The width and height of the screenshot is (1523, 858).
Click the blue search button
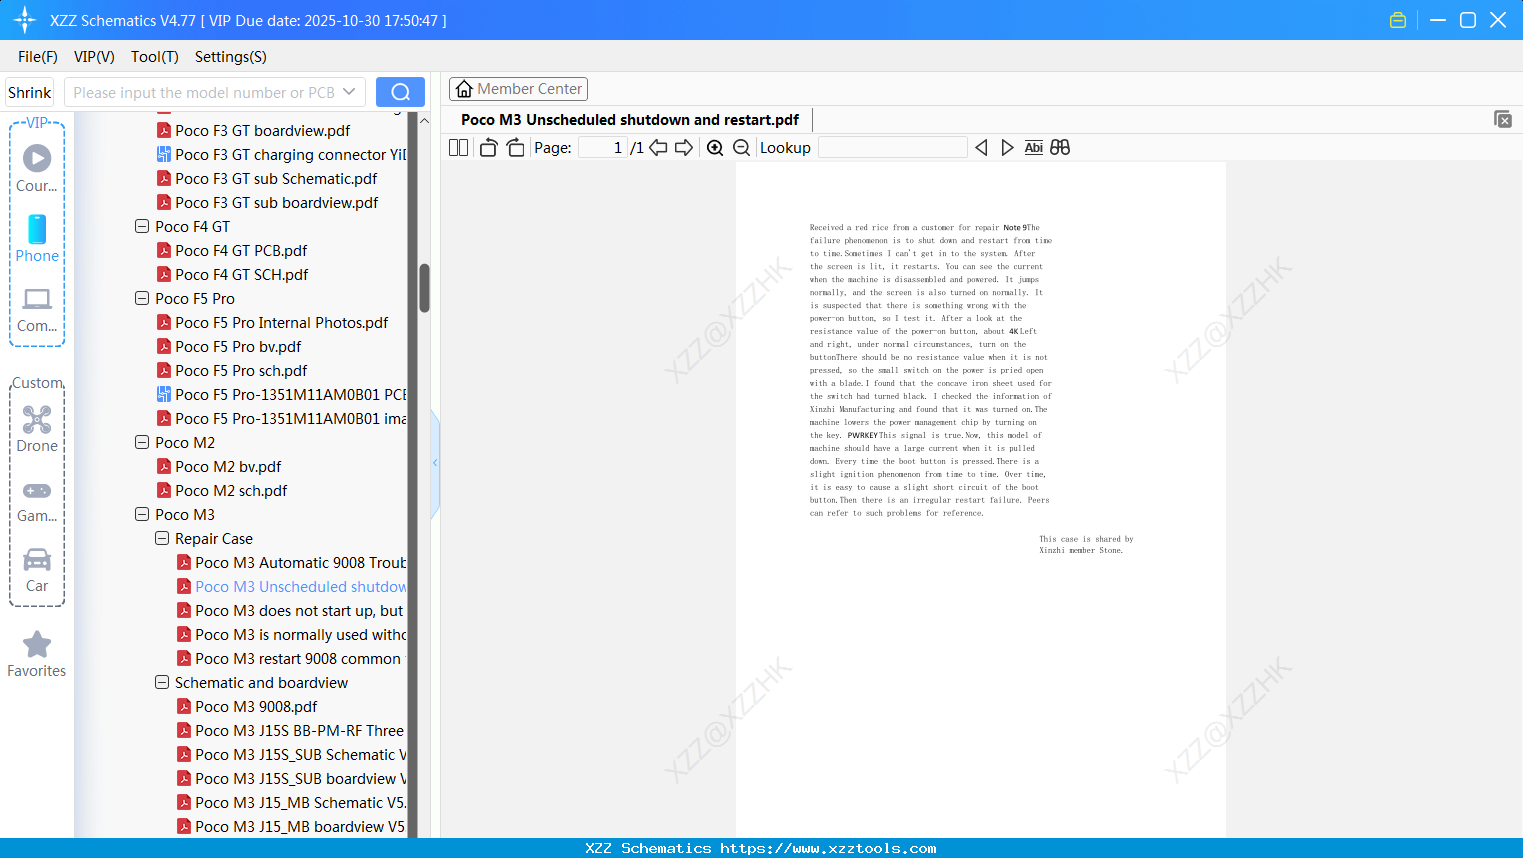pos(400,92)
